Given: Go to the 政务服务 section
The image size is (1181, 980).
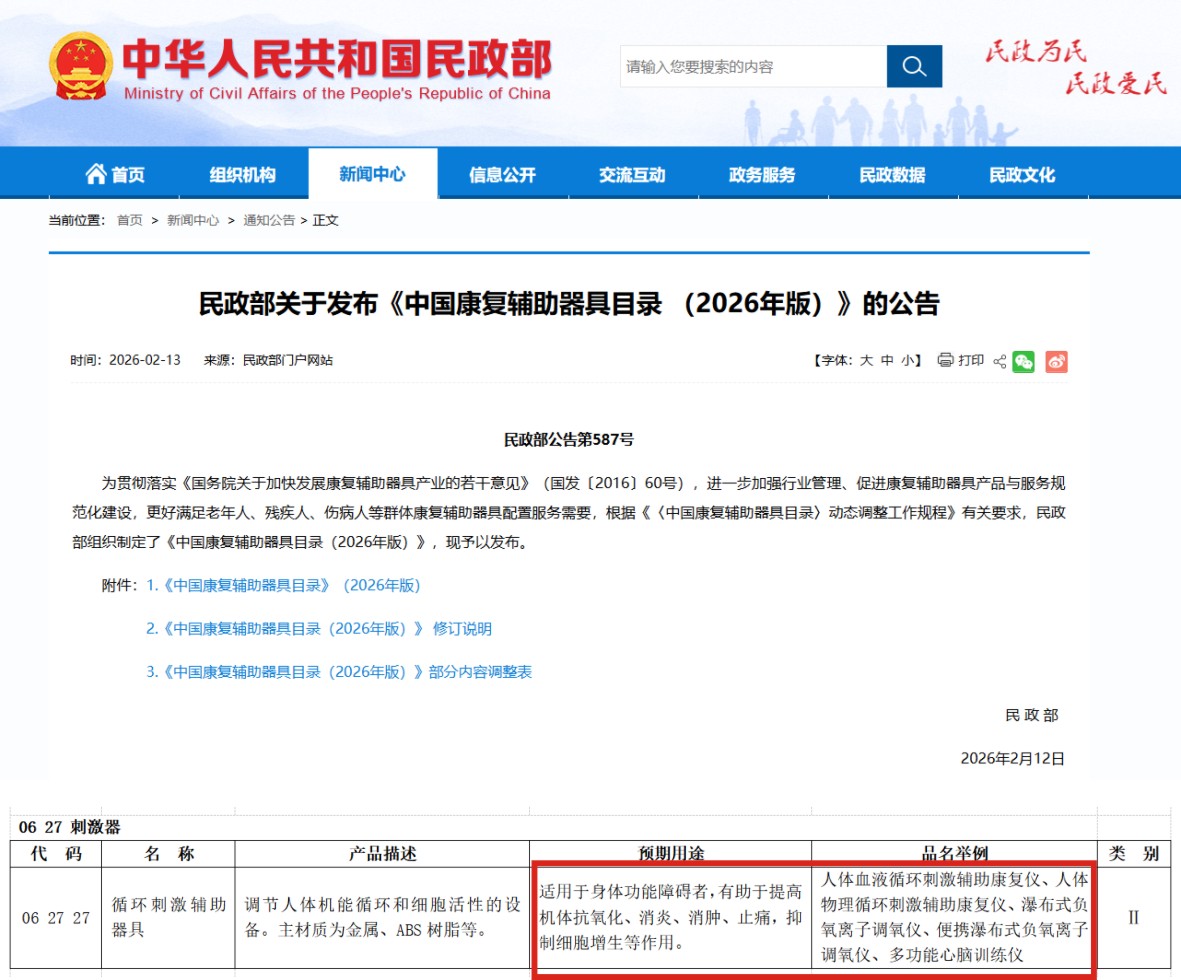Looking at the screenshot, I should click(762, 175).
